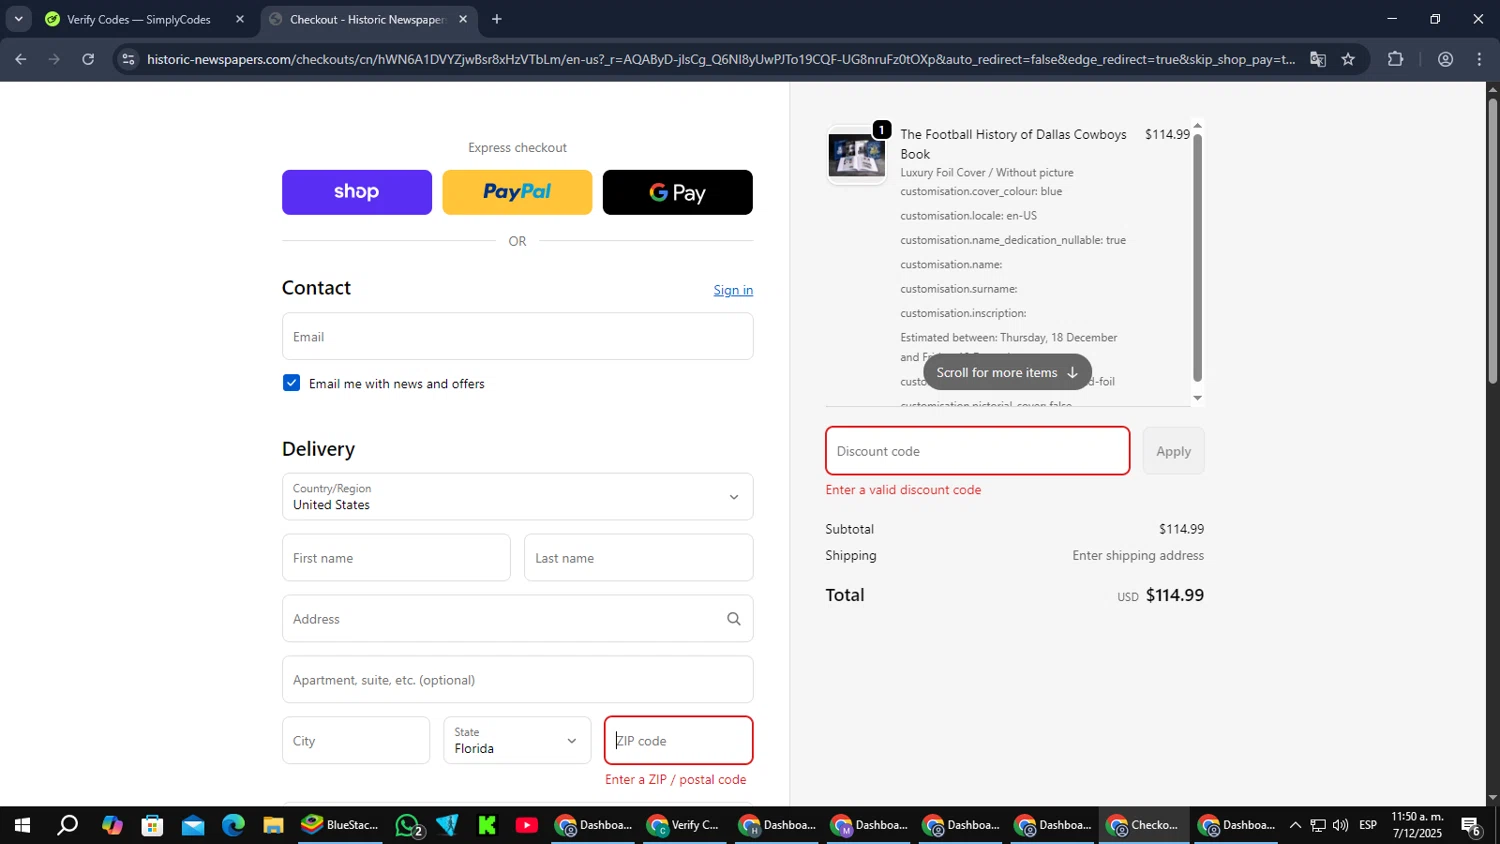The width and height of the screenshot is (1500, 844).
Task: Open Microsoft Store from taskbar
Action: tap(152, 826)
